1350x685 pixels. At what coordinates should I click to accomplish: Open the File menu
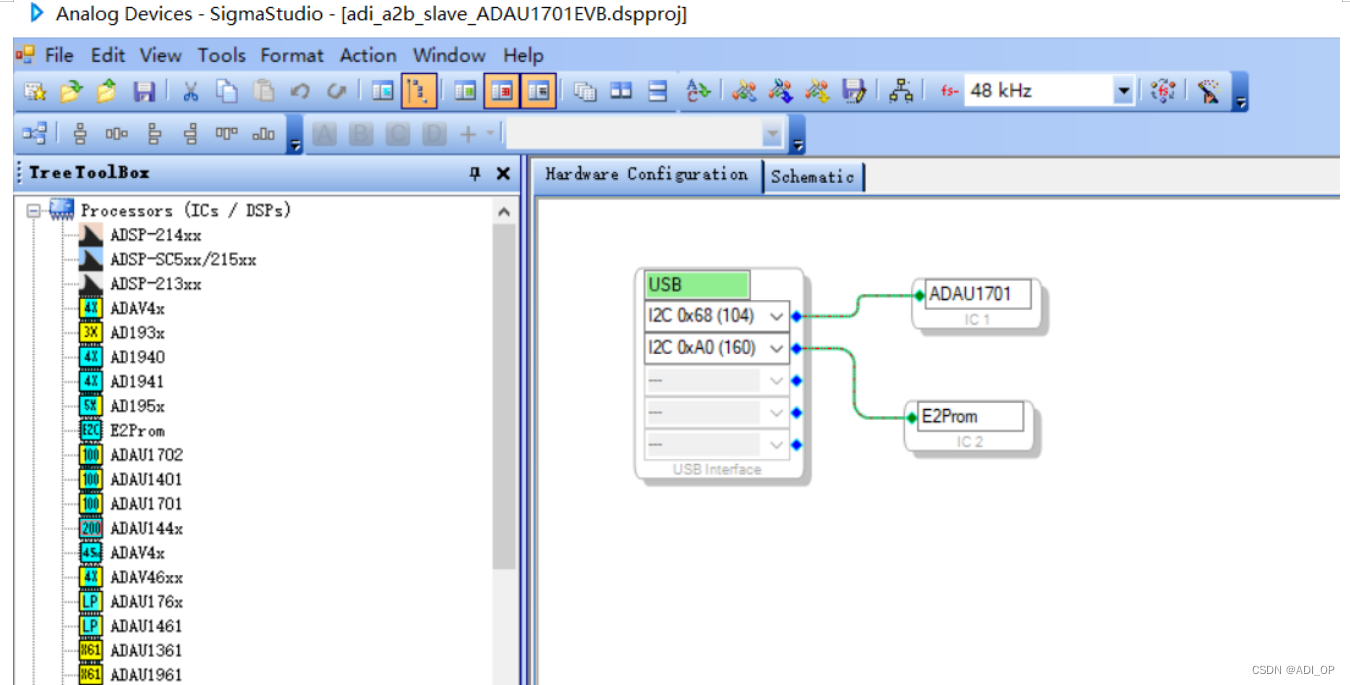point(59,55)
